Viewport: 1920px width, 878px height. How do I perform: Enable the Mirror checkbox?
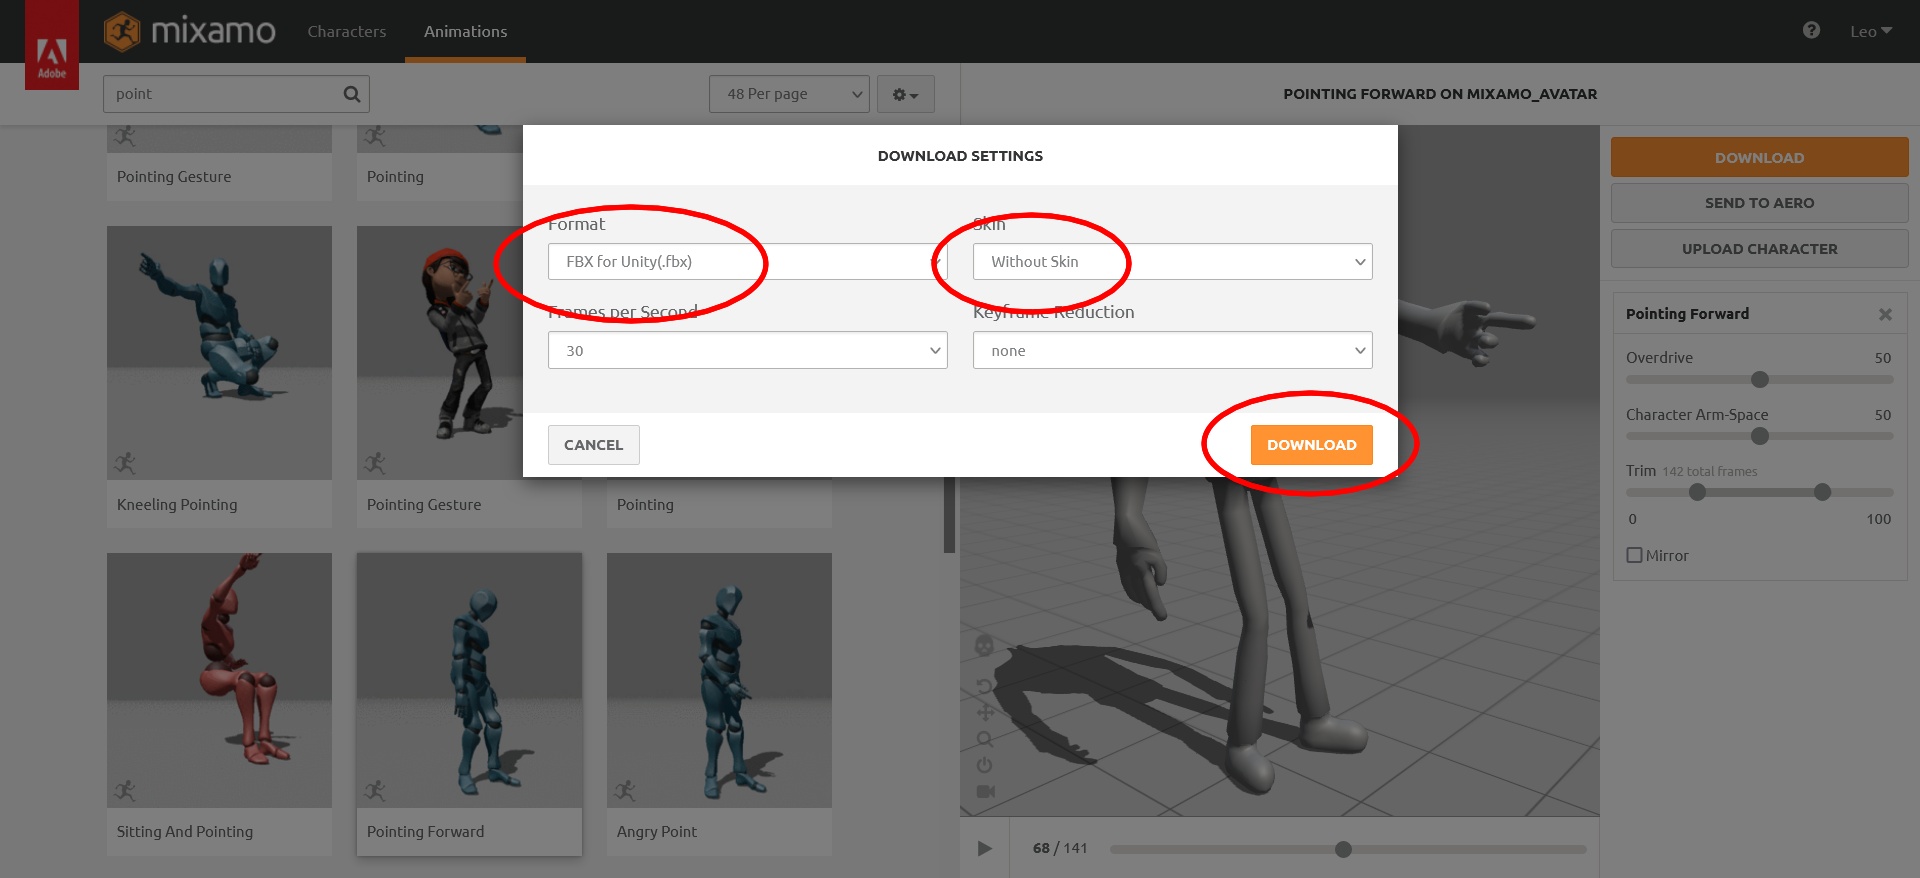1634,555
